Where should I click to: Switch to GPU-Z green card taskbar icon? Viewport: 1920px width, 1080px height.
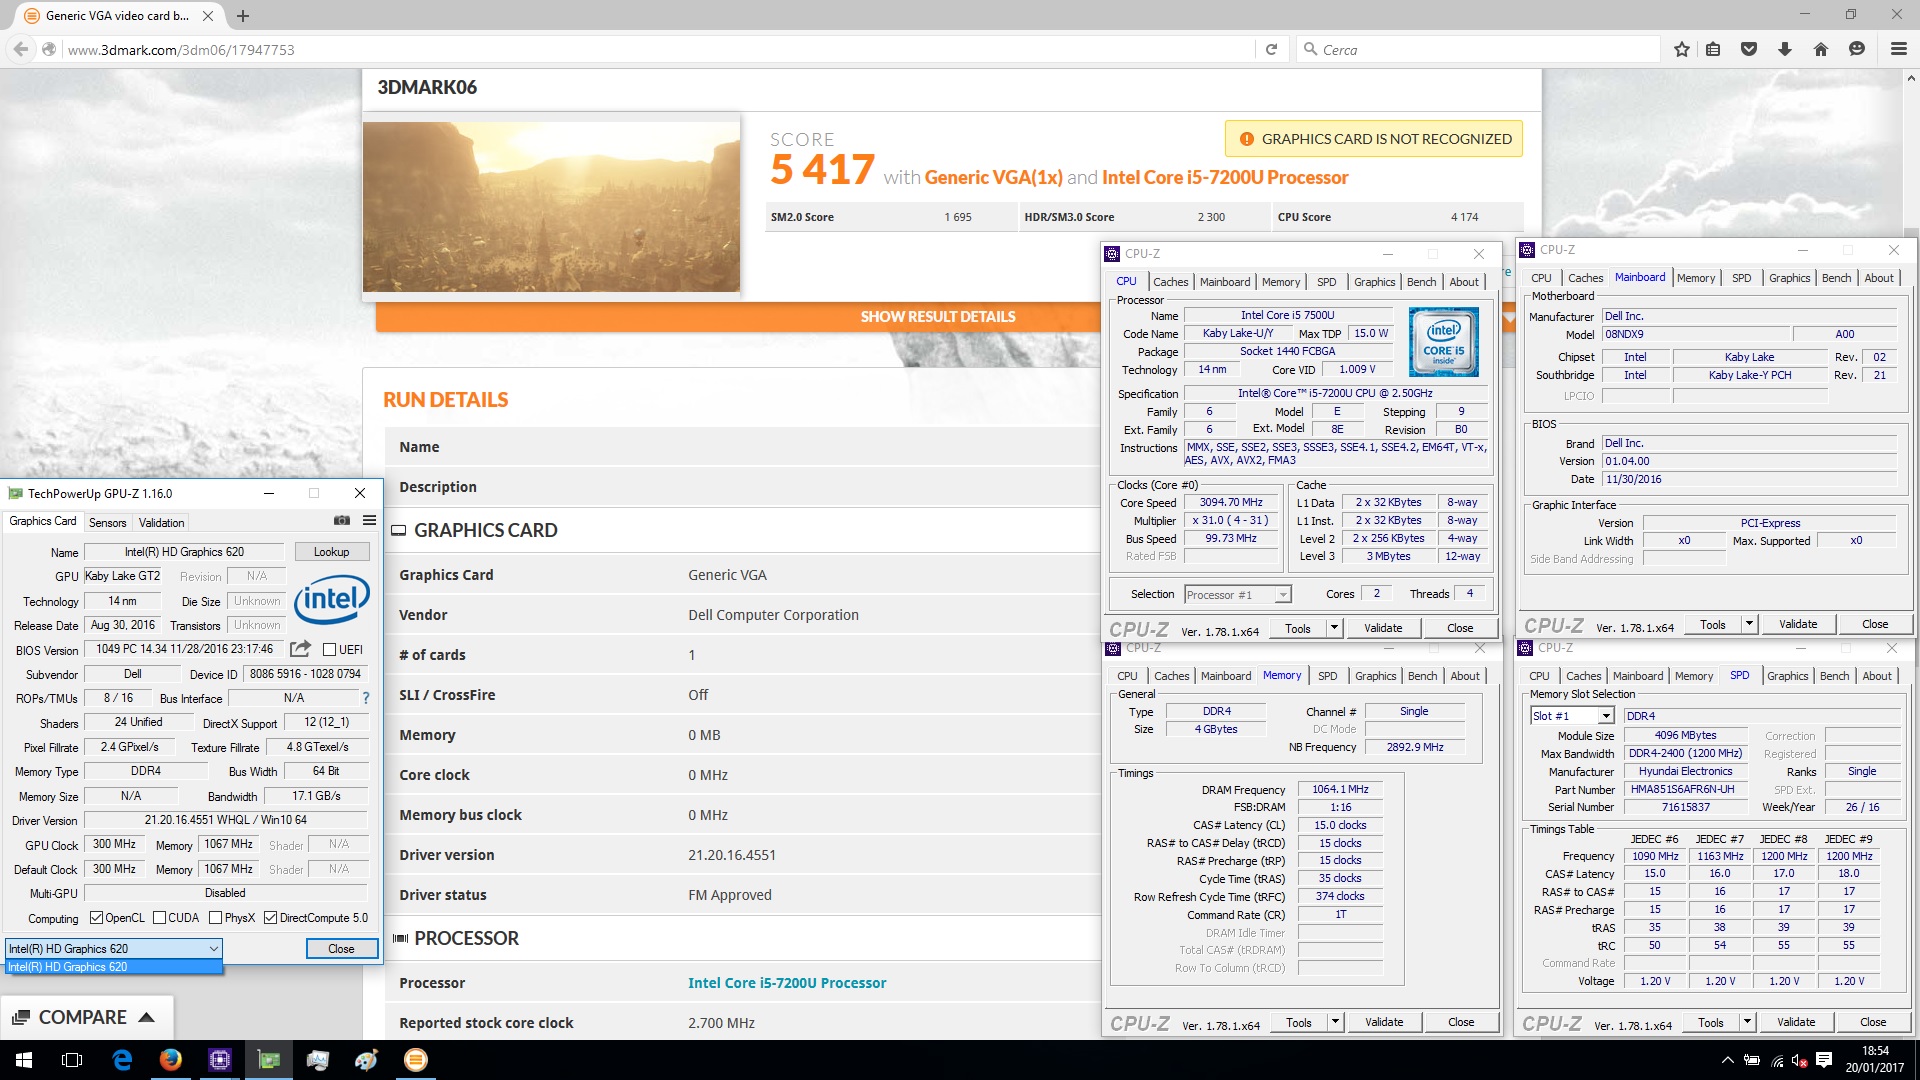coord(269,1060)
